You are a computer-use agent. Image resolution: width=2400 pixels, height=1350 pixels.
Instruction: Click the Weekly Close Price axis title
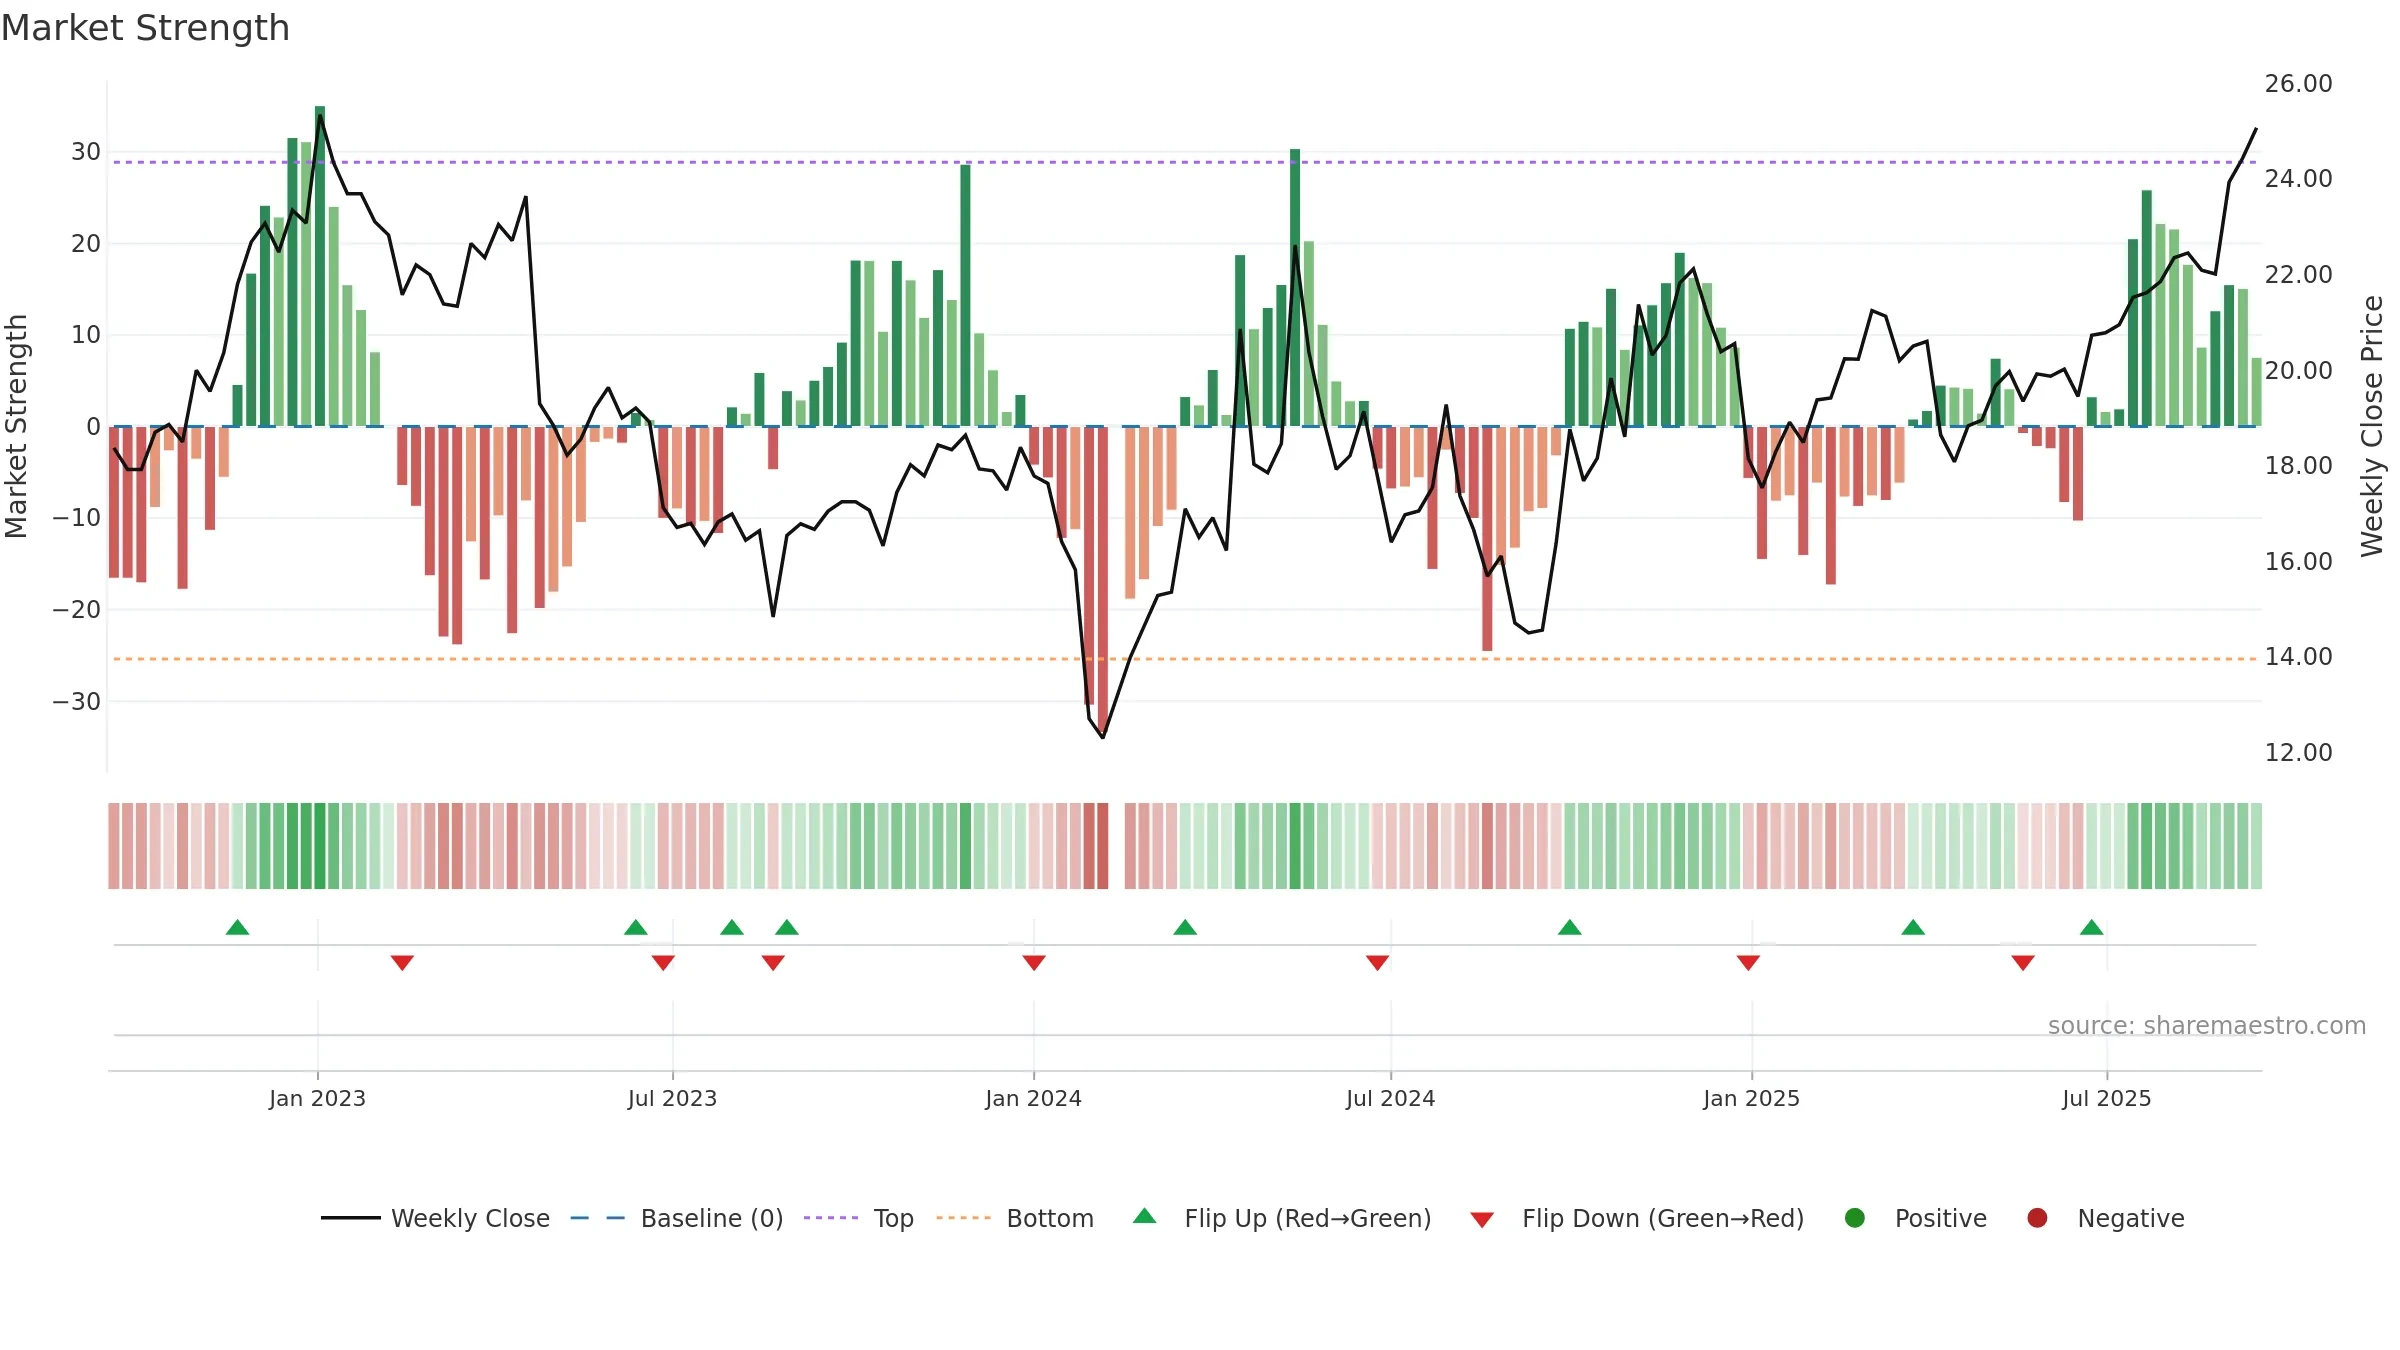[2372, 426]
